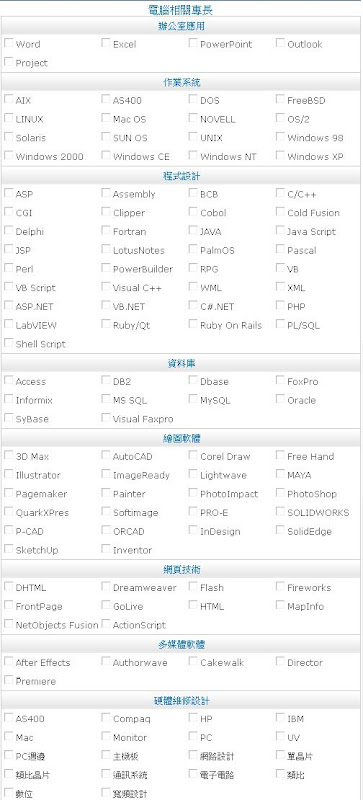
Task: Check the Compaq hardware option
Action: point(106,718)
